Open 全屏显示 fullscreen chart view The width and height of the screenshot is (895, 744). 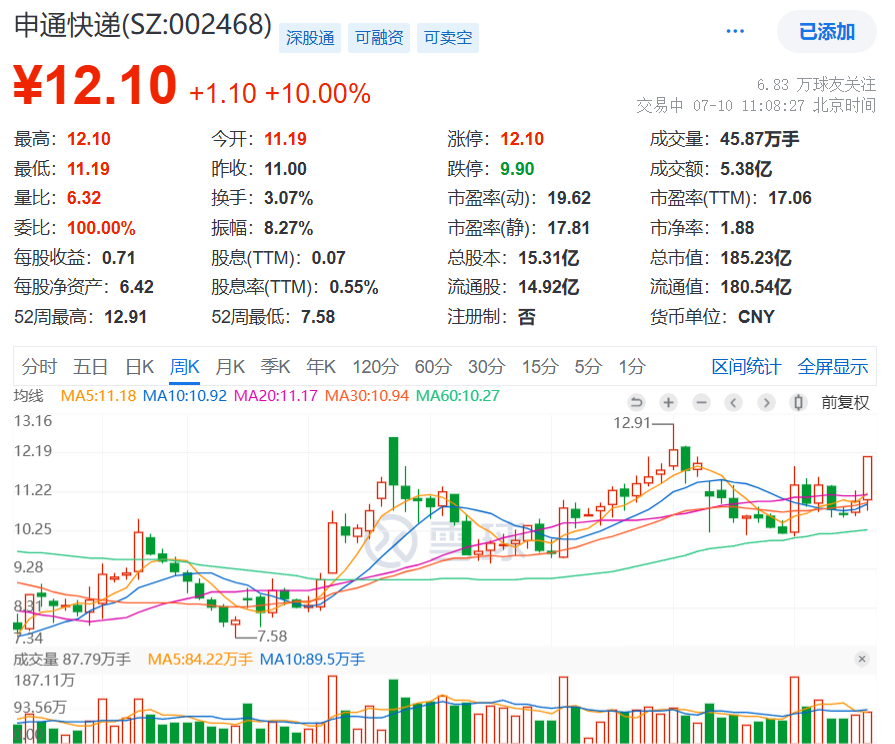coord(832,367)
